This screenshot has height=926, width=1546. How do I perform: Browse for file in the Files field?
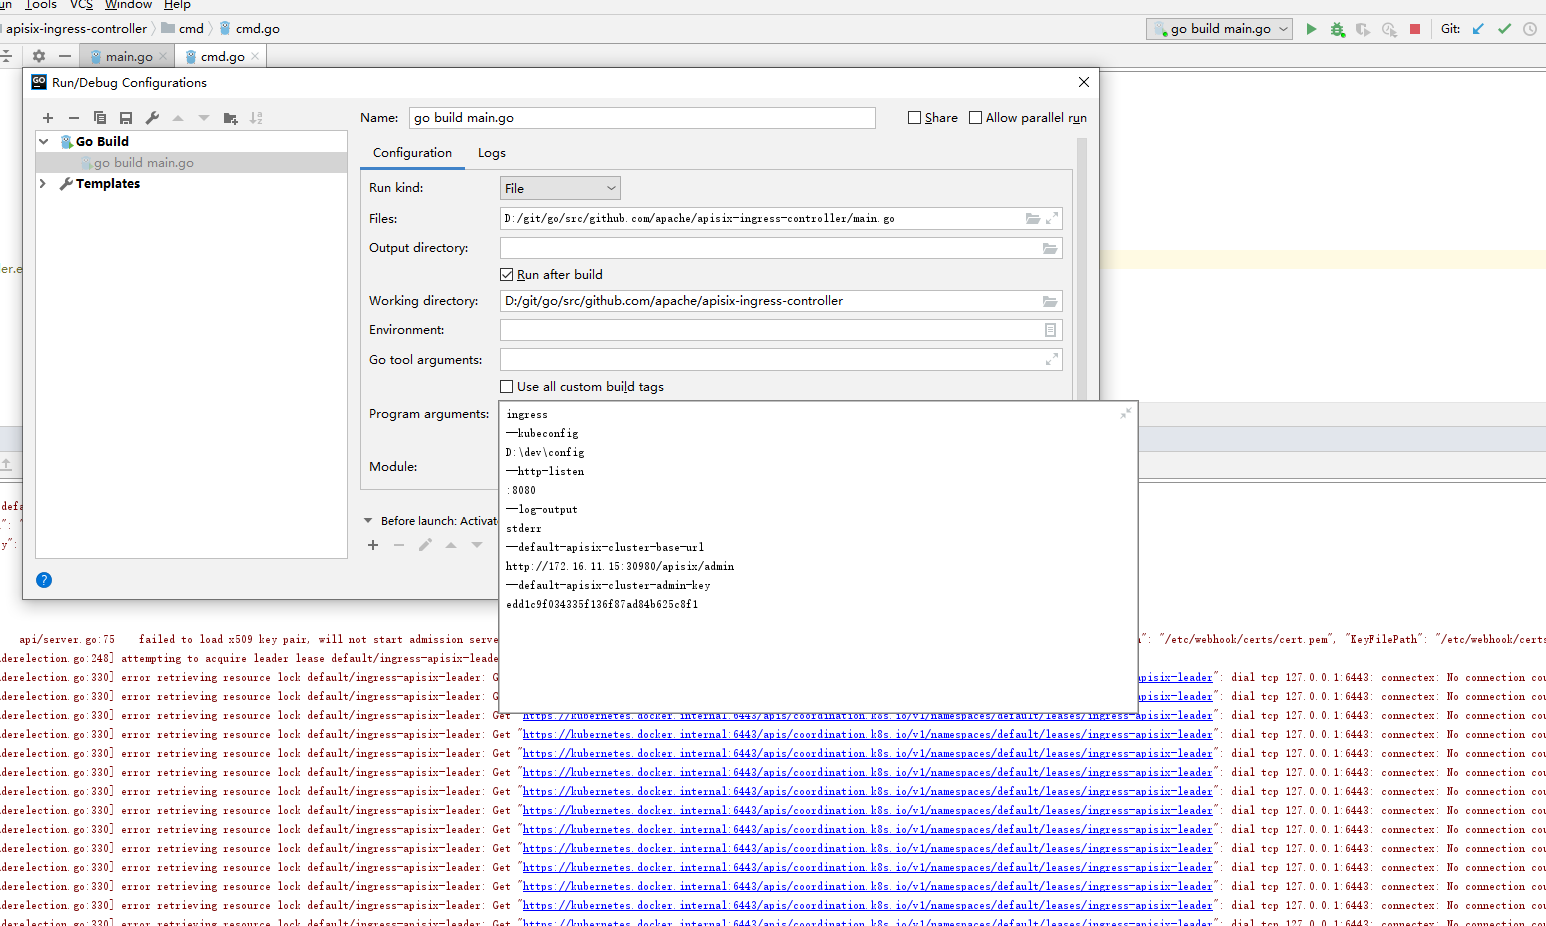pos(1033,218)
